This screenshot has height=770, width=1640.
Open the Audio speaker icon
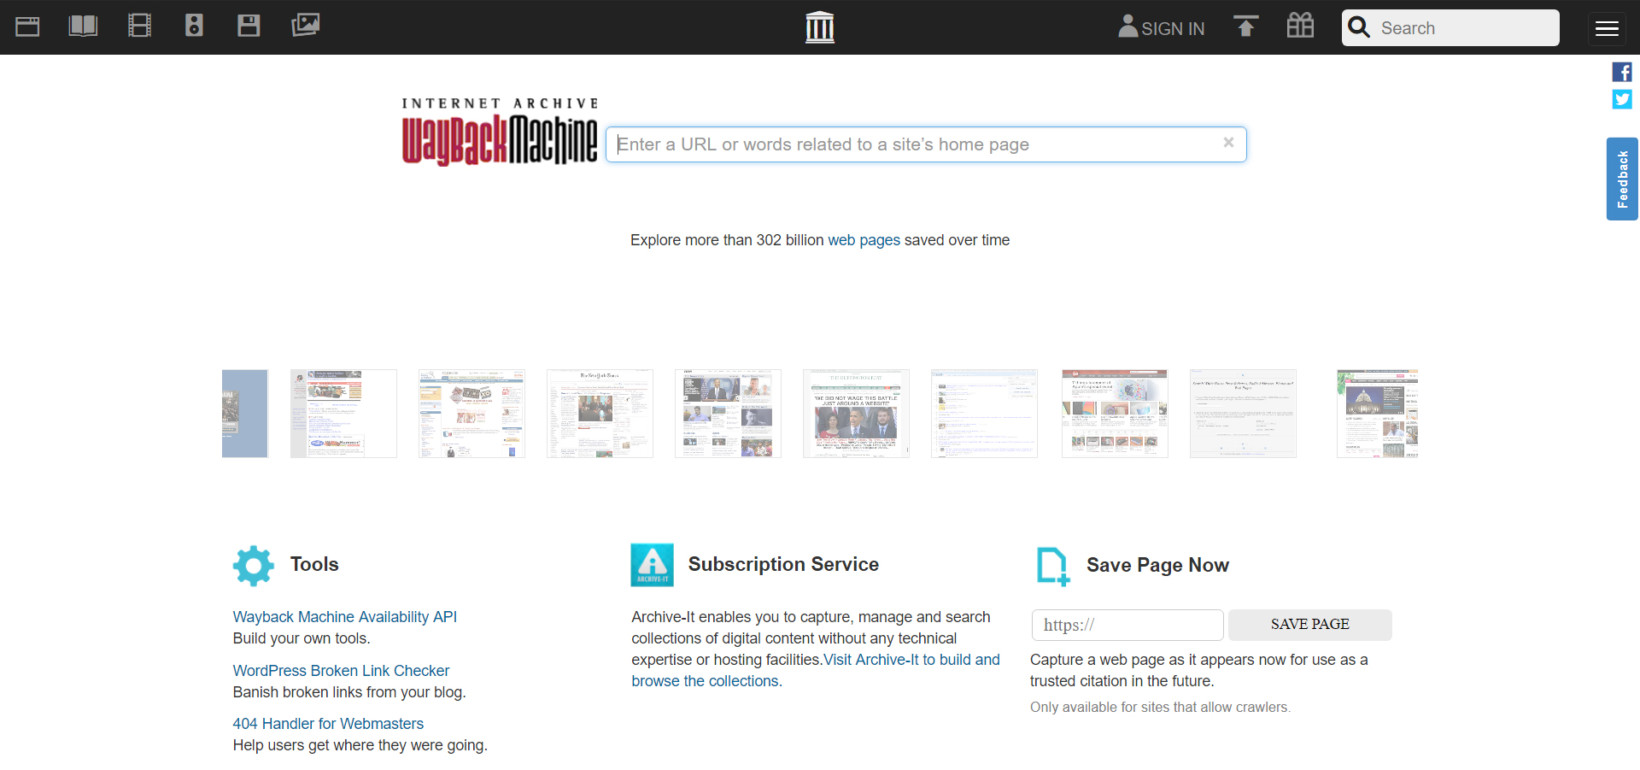(194, 26)
